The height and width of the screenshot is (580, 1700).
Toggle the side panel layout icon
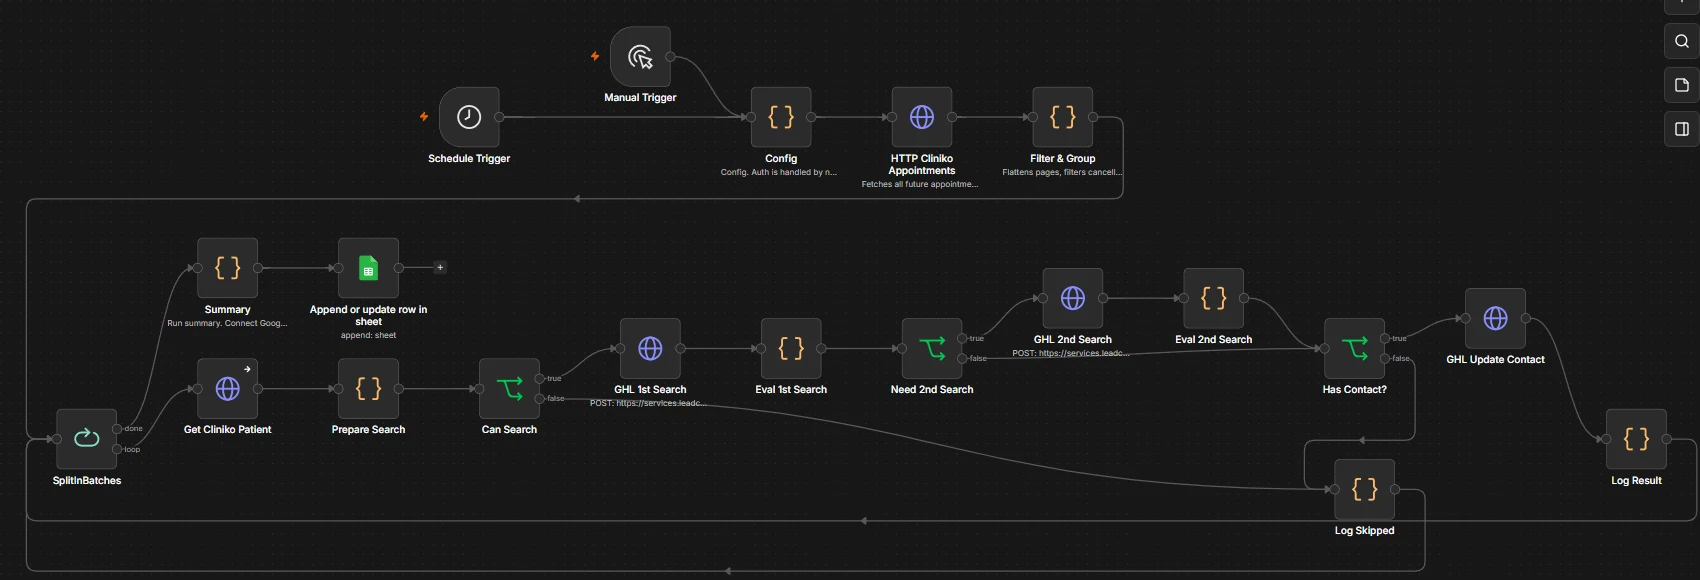click(x=1682, y=129)
